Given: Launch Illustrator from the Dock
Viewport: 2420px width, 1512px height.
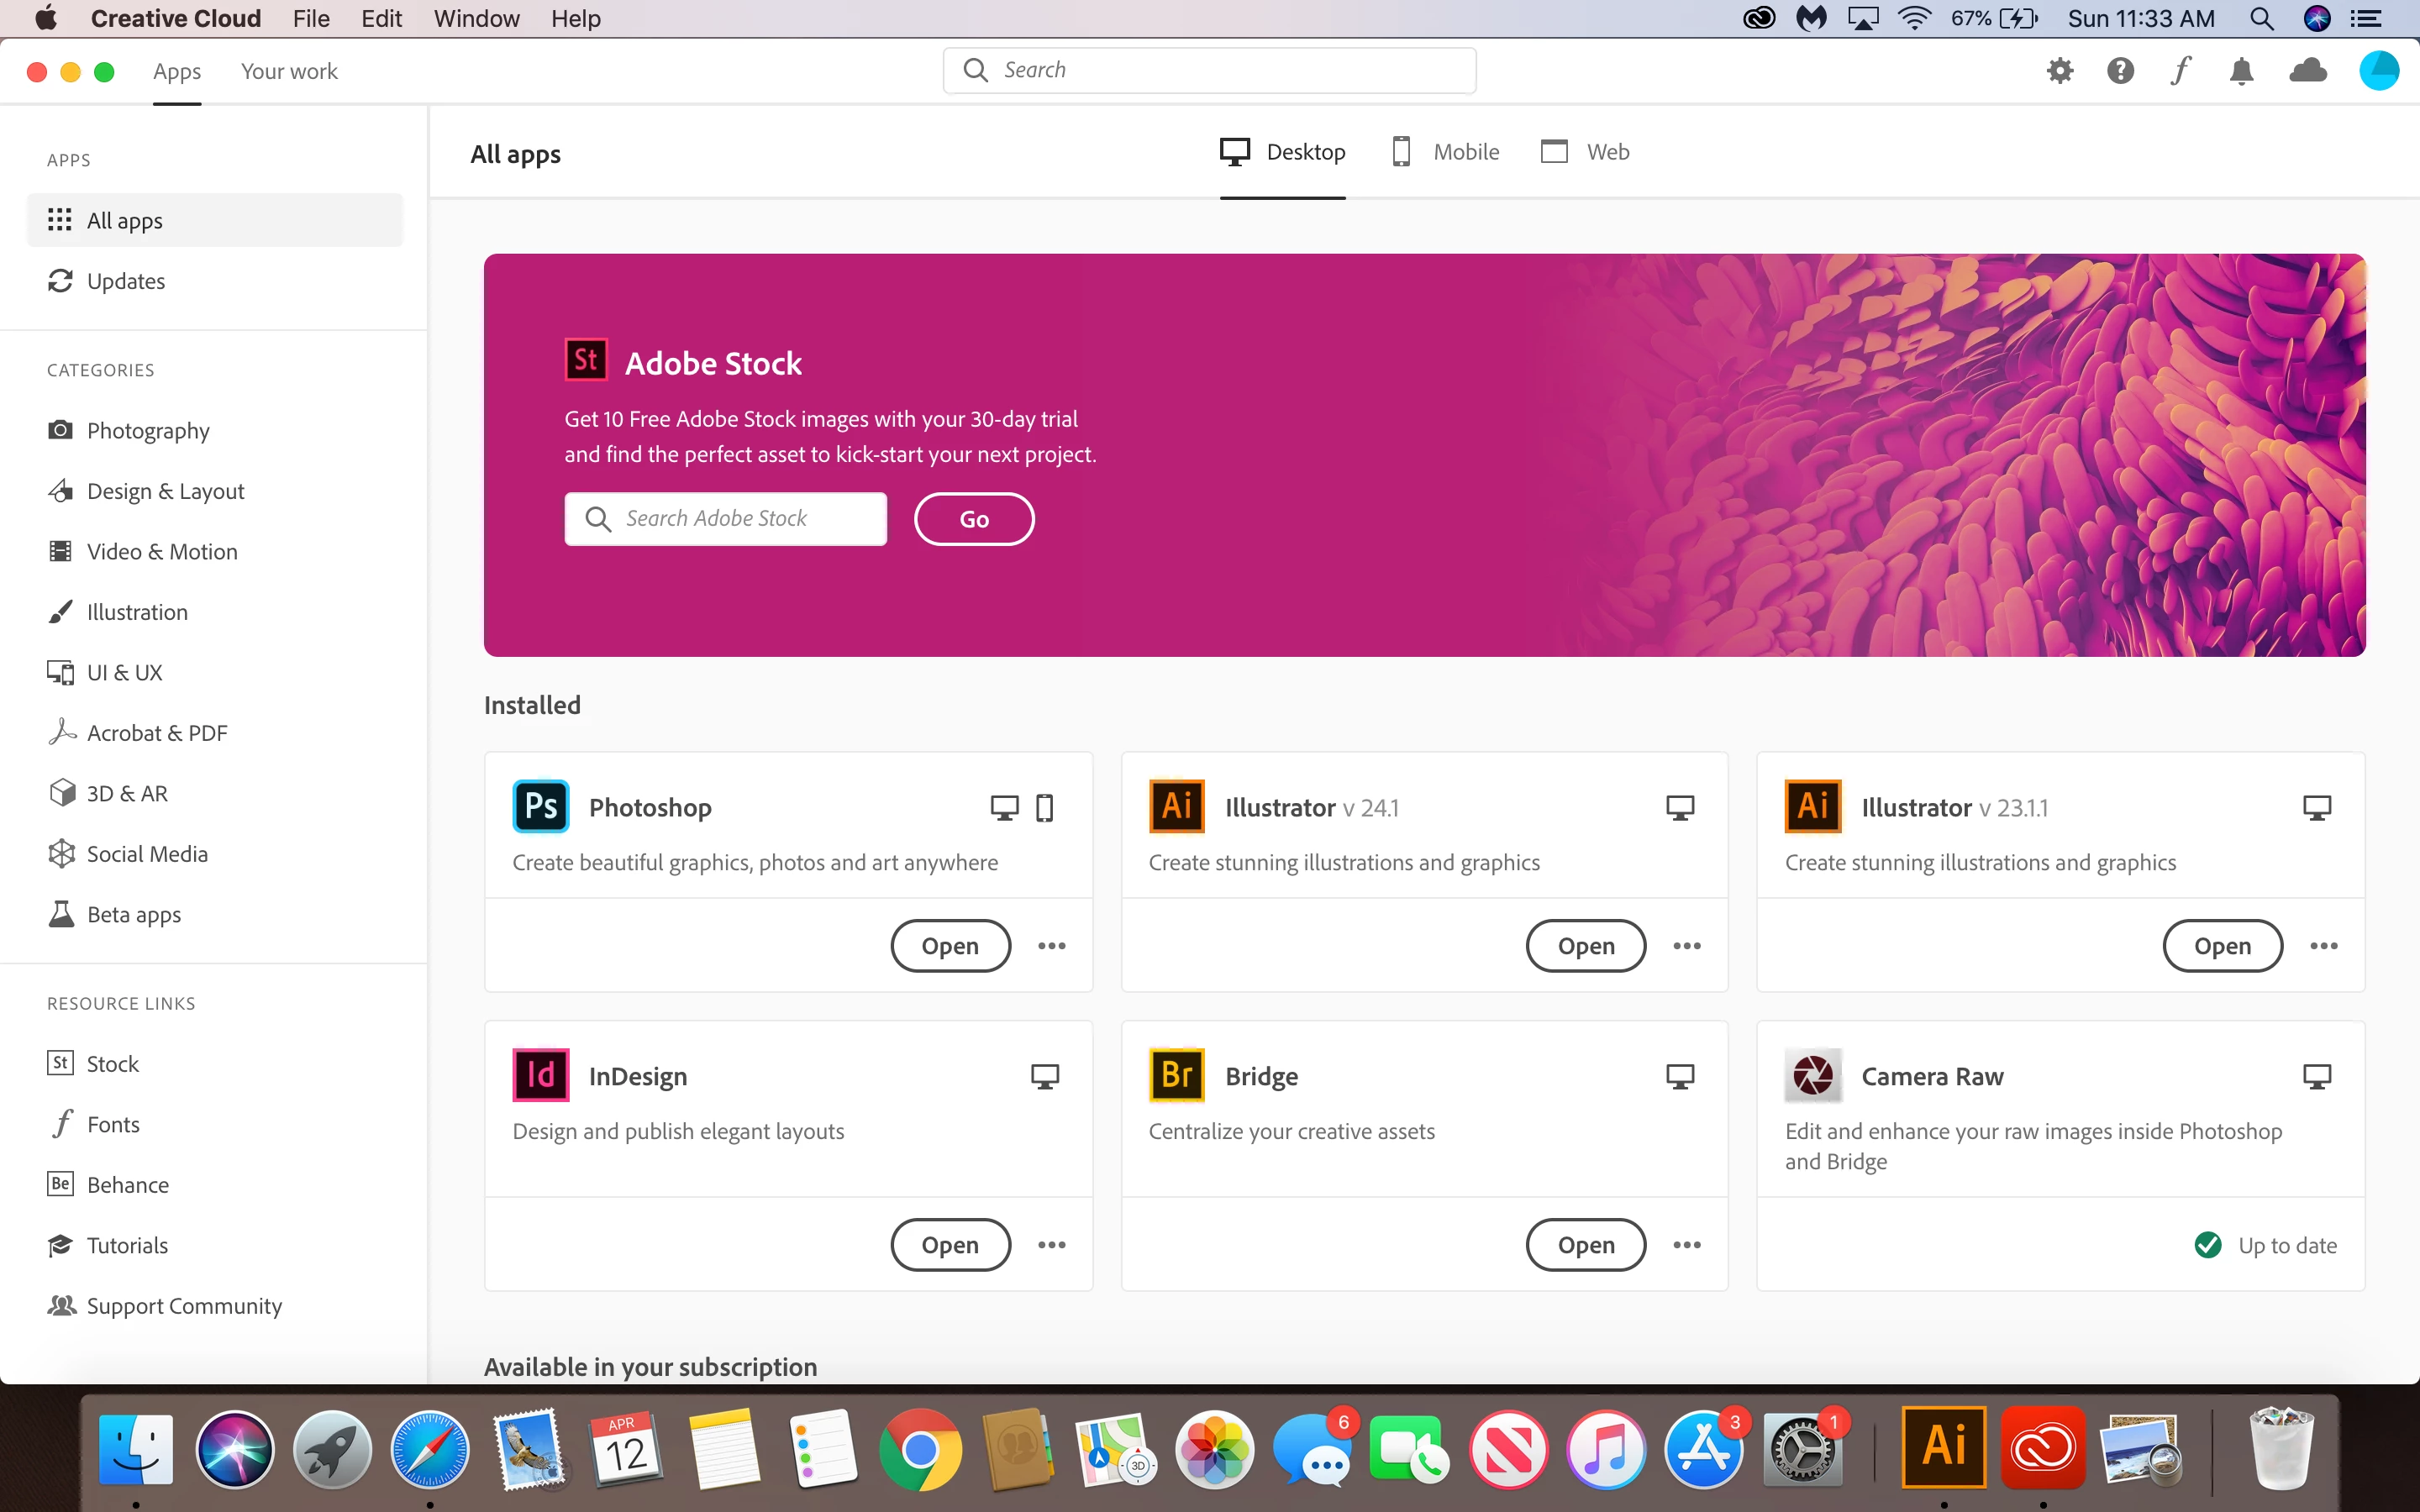Looking at the screenshot, I should [x=1943, y=1447].
